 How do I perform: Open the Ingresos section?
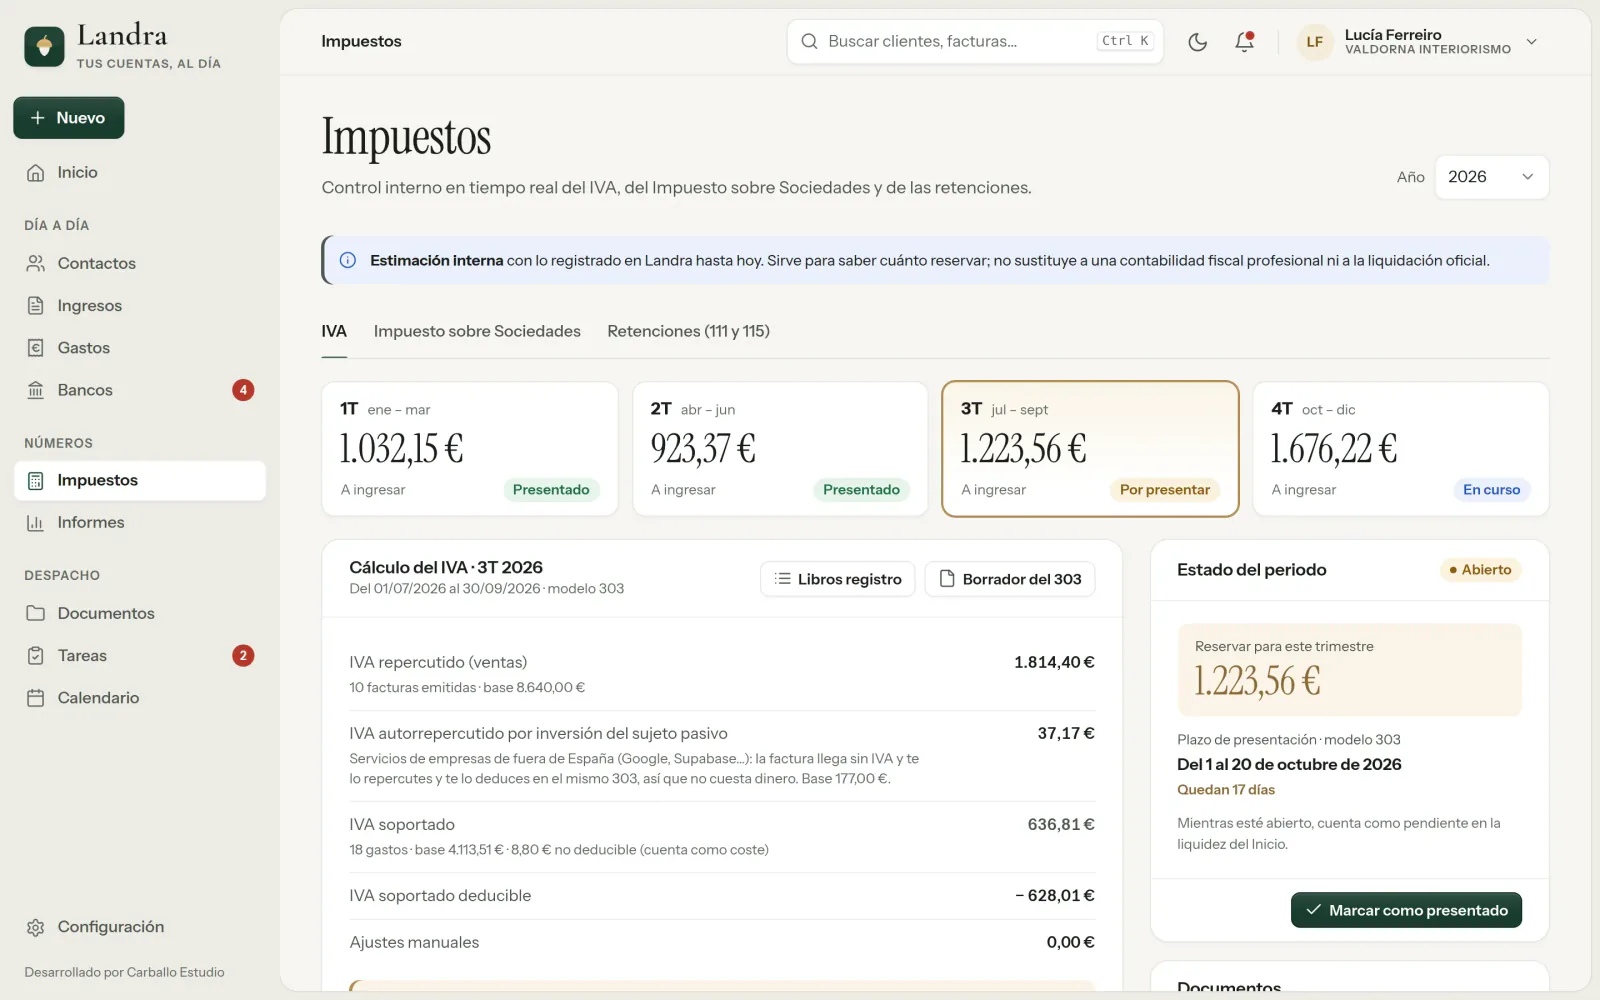(x=140, y=306)
